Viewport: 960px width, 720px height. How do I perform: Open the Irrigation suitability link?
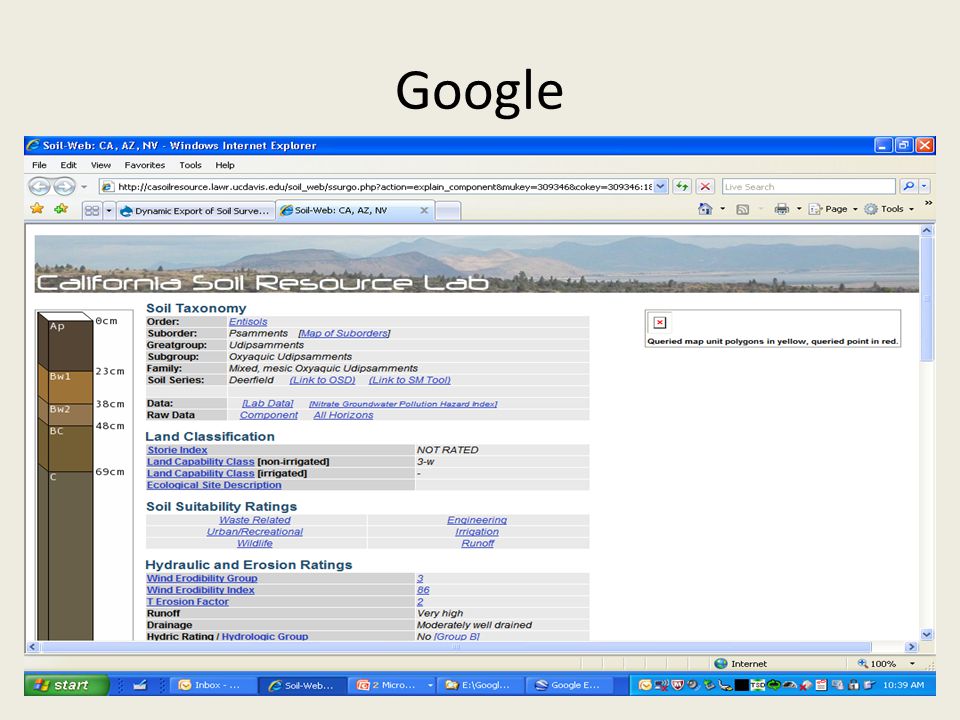click(477, 531)
